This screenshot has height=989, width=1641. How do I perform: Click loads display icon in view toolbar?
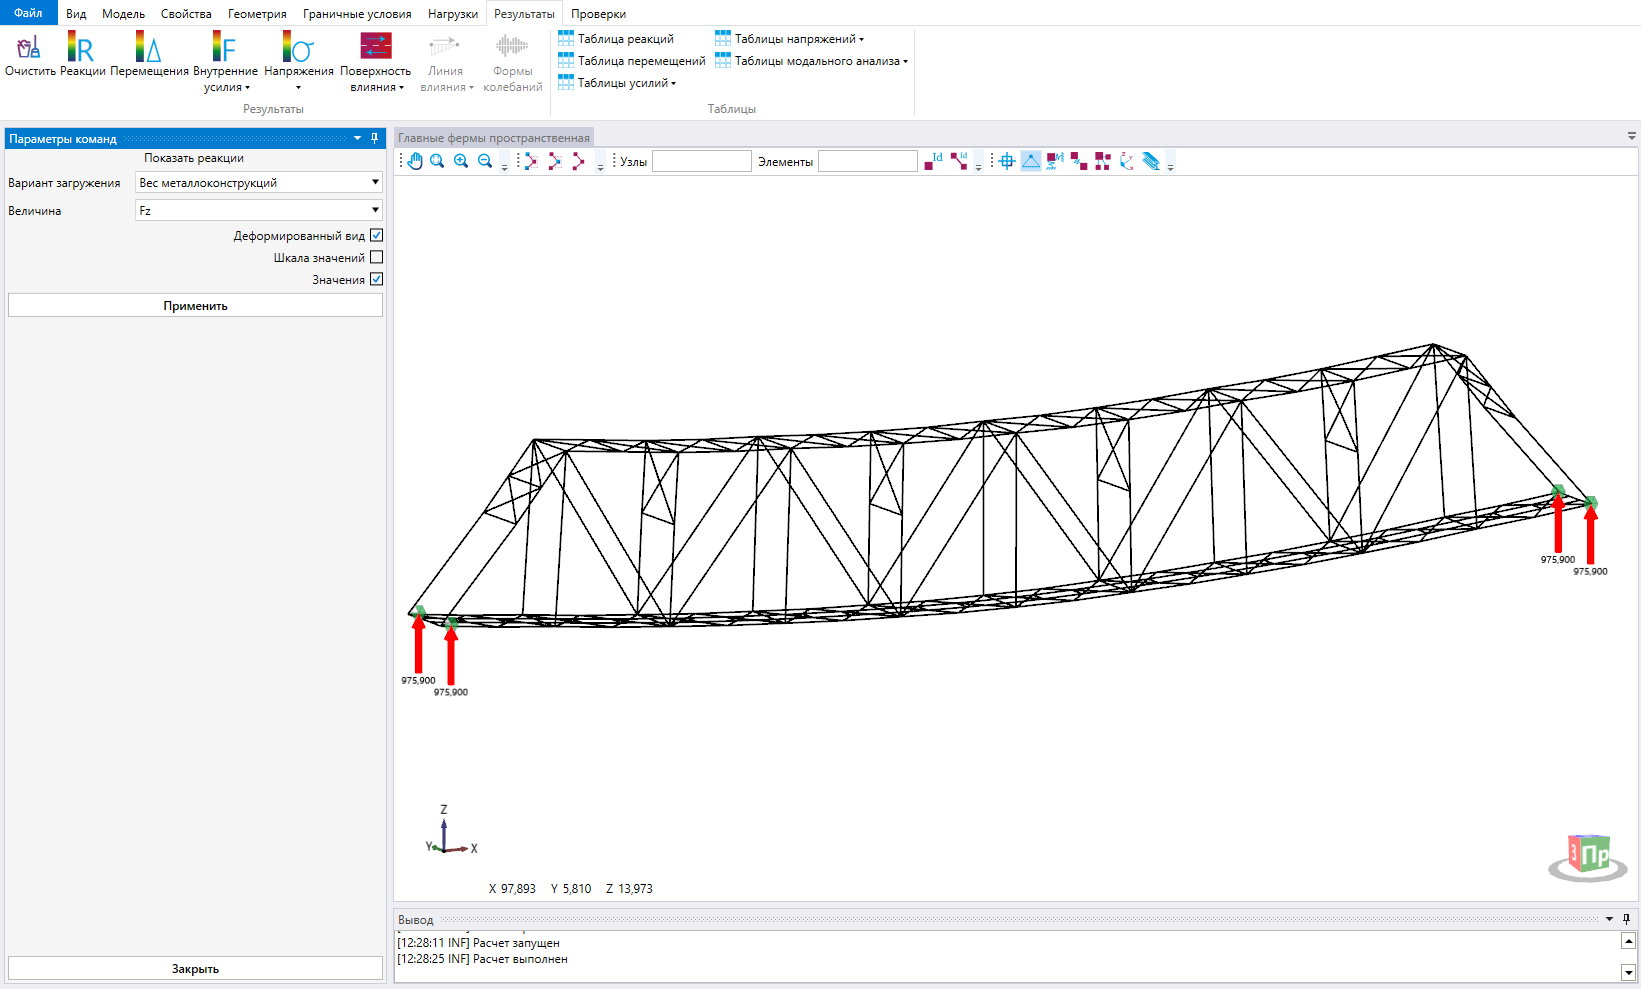point(1055,161)
